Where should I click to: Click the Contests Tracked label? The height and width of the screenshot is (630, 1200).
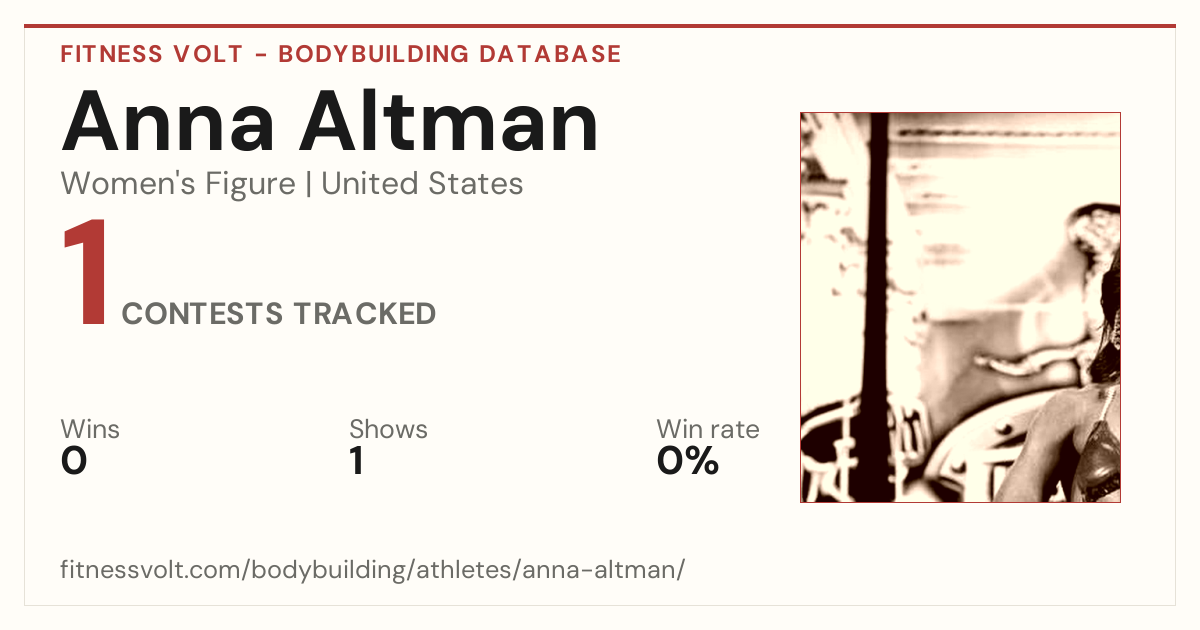tap(279, 314)
